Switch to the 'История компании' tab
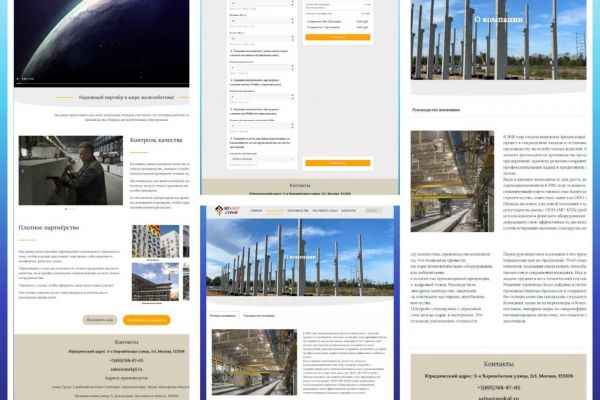The width and height of the screenshot is (600, 400). (x=223, y=316)
